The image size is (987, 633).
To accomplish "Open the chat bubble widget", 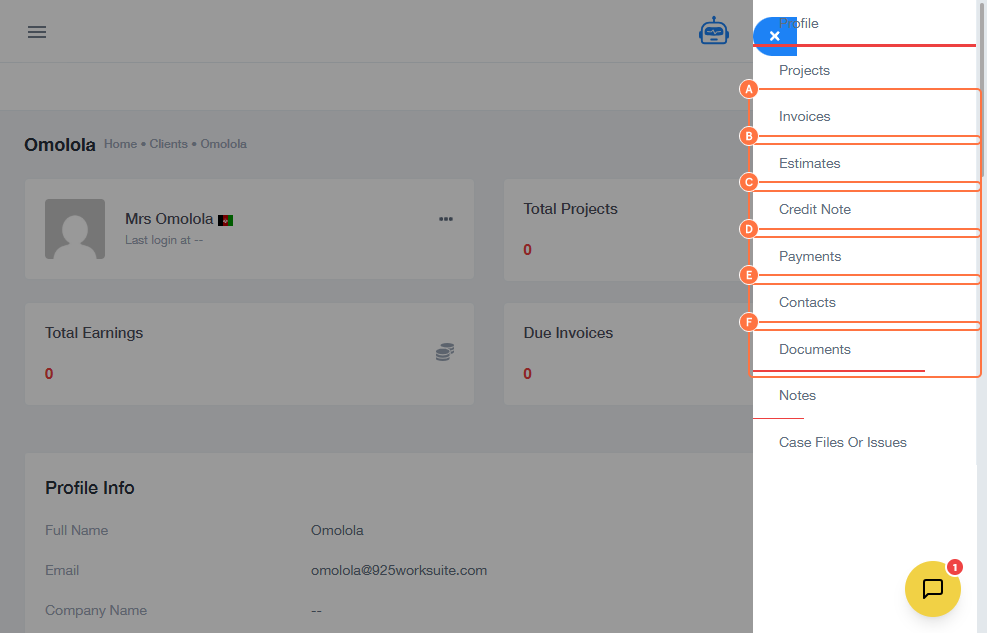I will [932, 589].
